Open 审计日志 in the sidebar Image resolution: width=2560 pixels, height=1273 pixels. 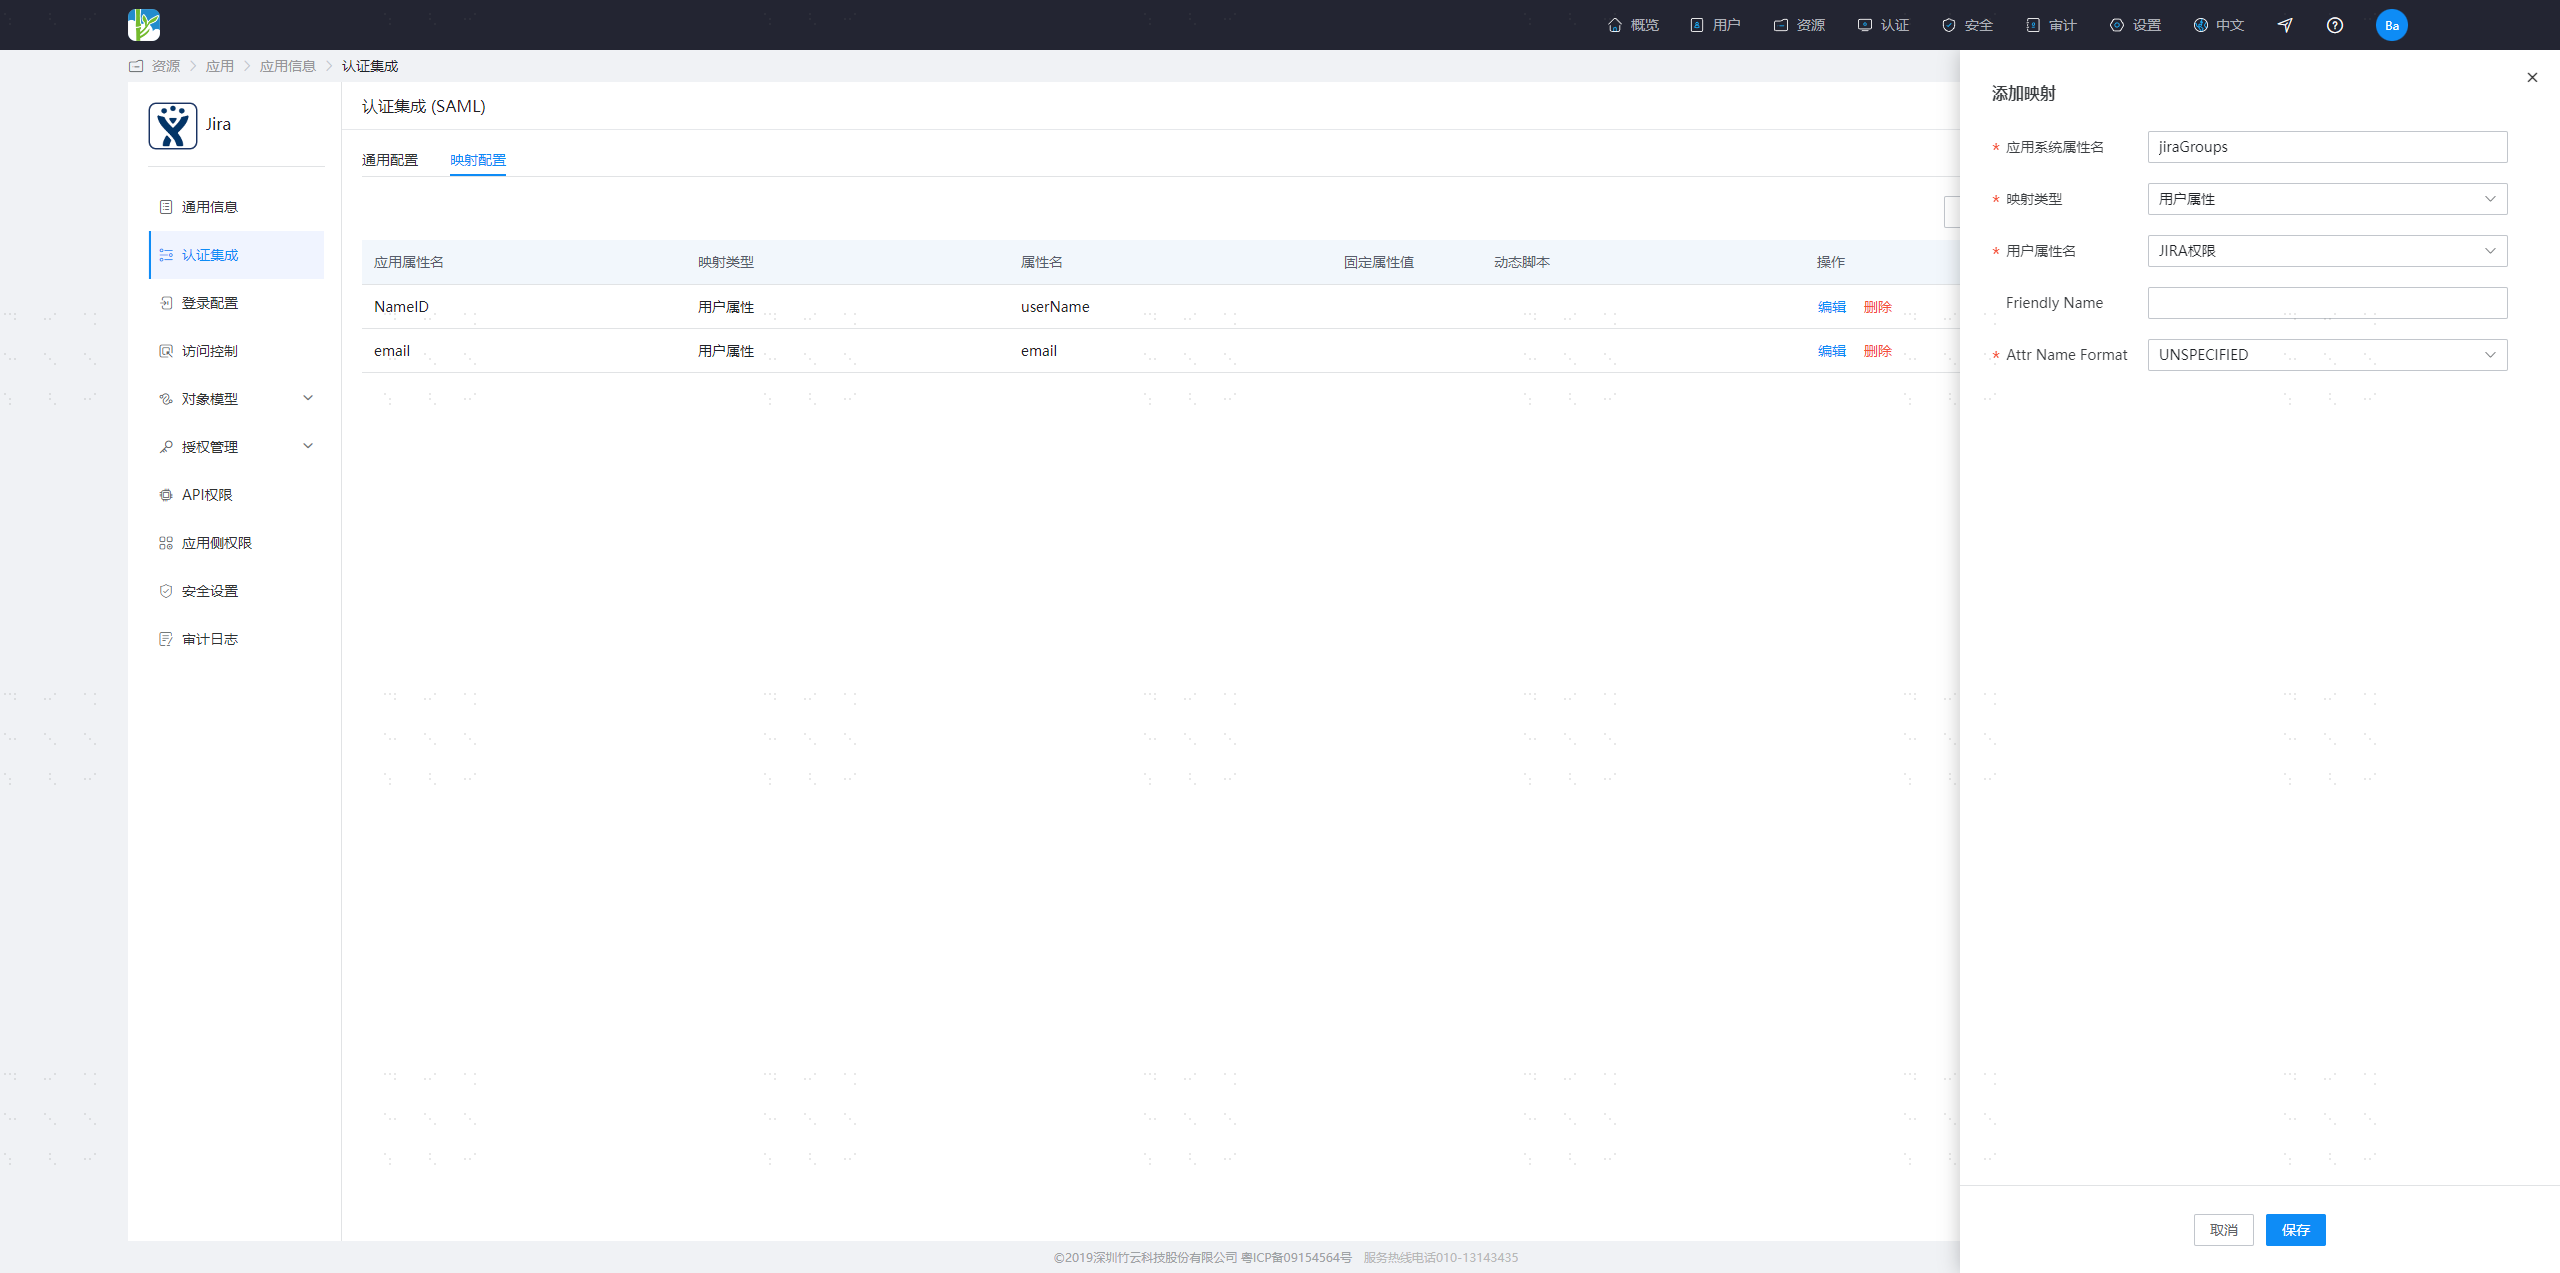pos(237,639)
